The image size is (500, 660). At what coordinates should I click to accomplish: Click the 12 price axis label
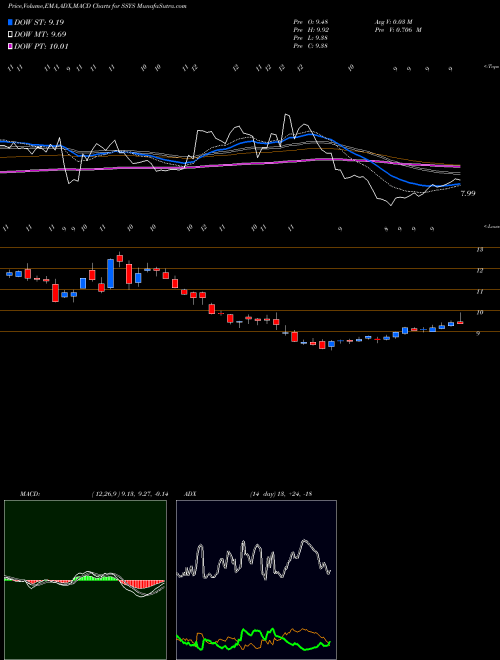479,271
